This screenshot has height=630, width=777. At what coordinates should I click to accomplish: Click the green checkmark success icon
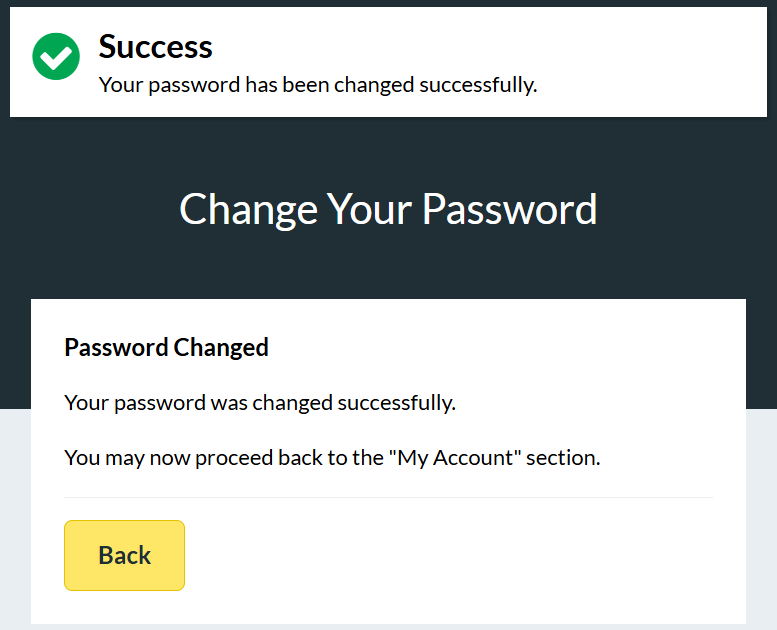(x=56, y=57)
